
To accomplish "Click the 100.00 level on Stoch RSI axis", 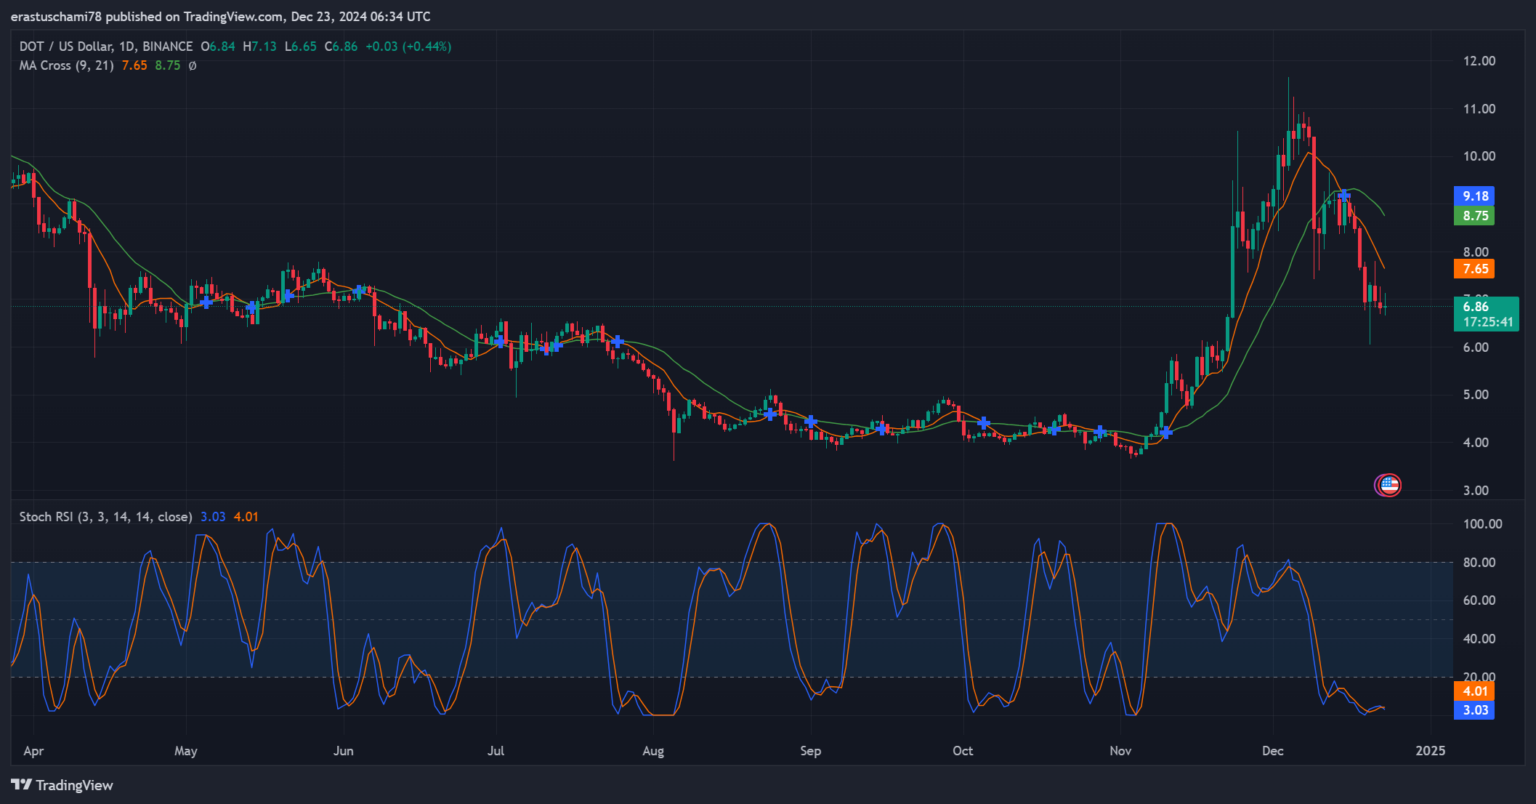I will (1482, 524).
